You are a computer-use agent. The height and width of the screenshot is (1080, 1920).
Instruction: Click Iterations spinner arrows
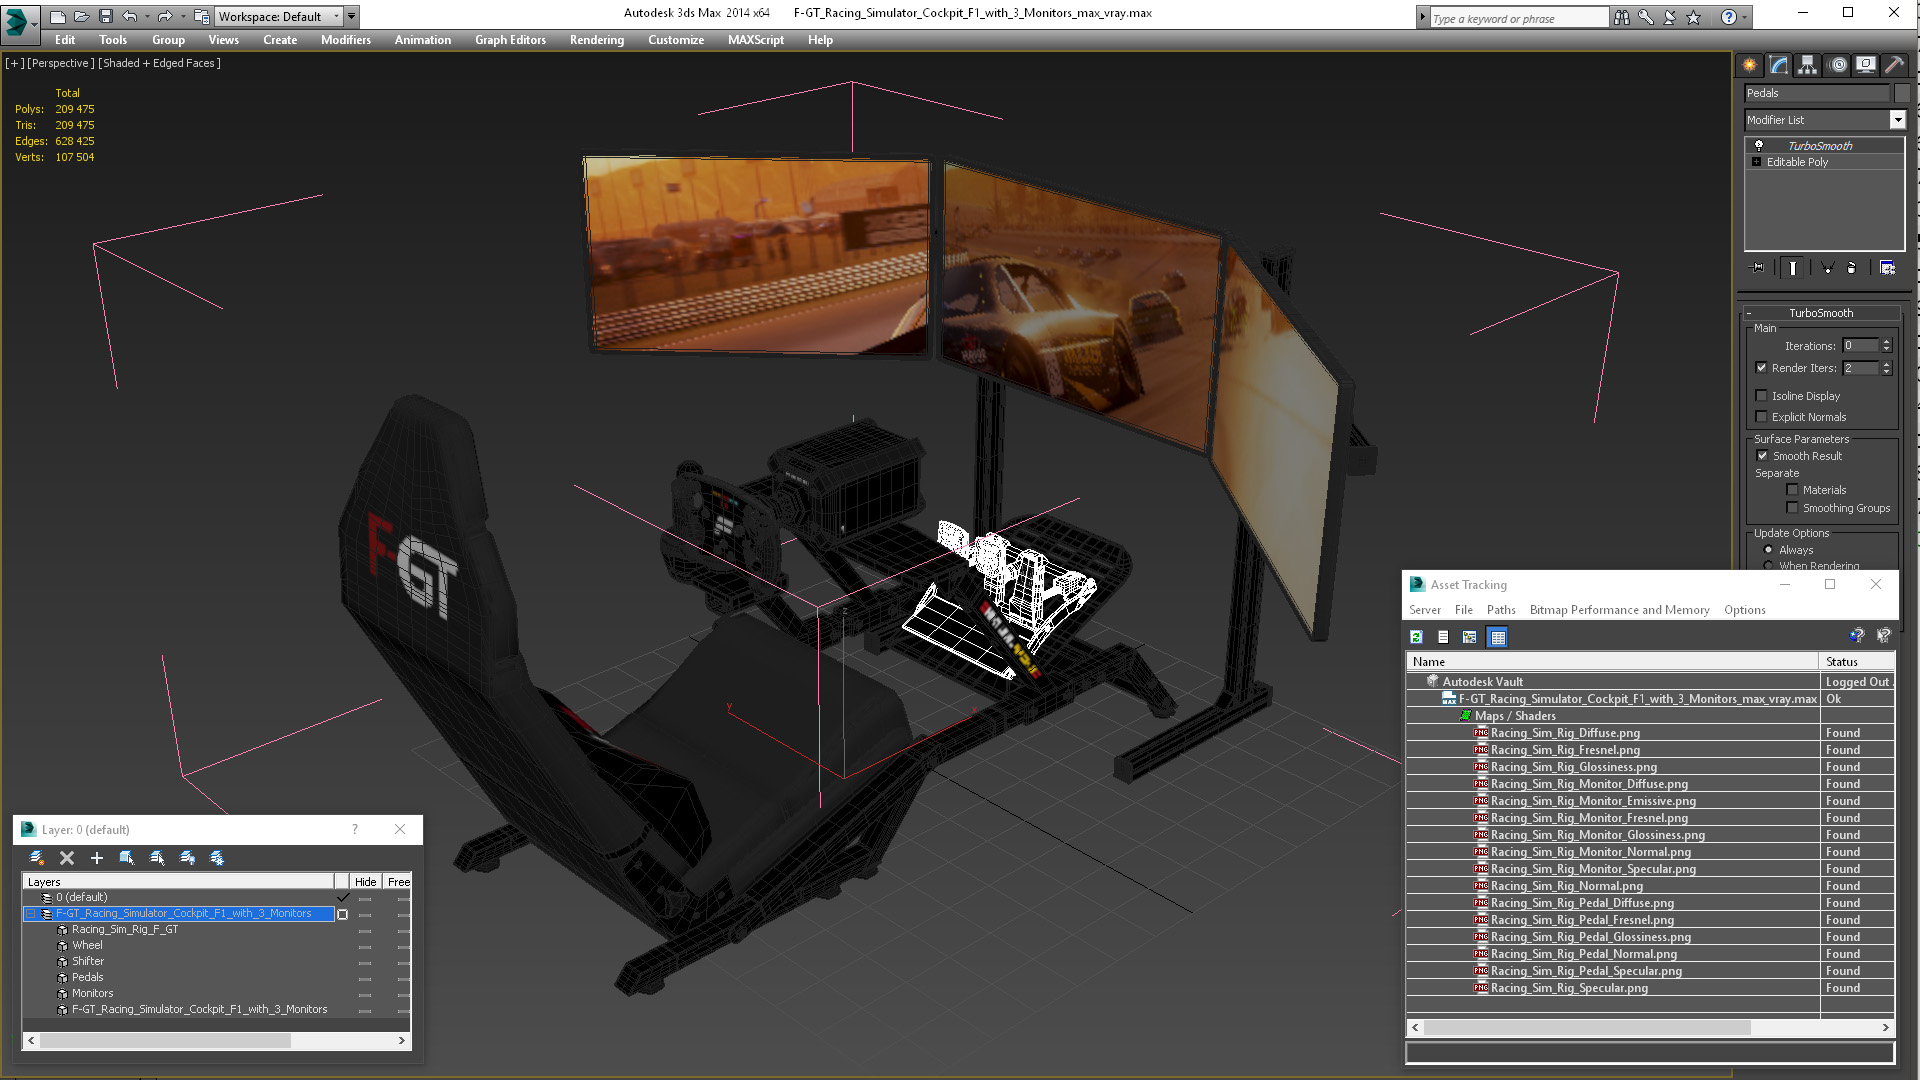tap(1887, 346)
